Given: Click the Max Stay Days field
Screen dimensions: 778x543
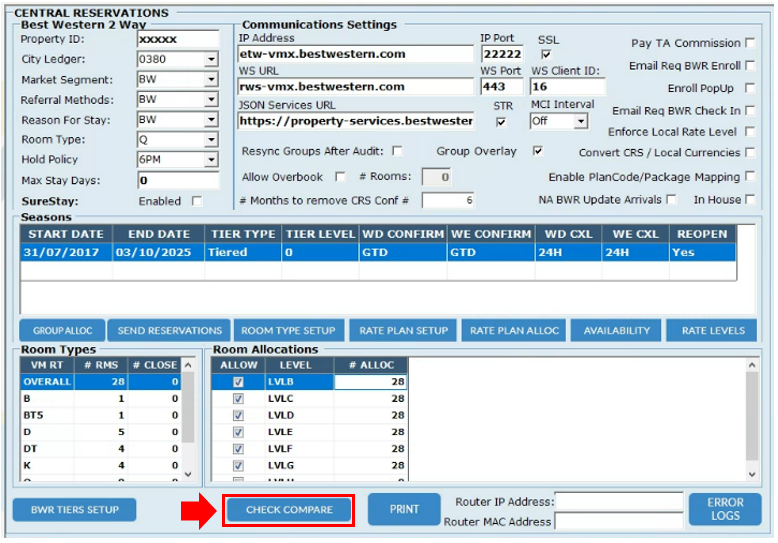Looking at the screenshot, I should tap(178, 180).
